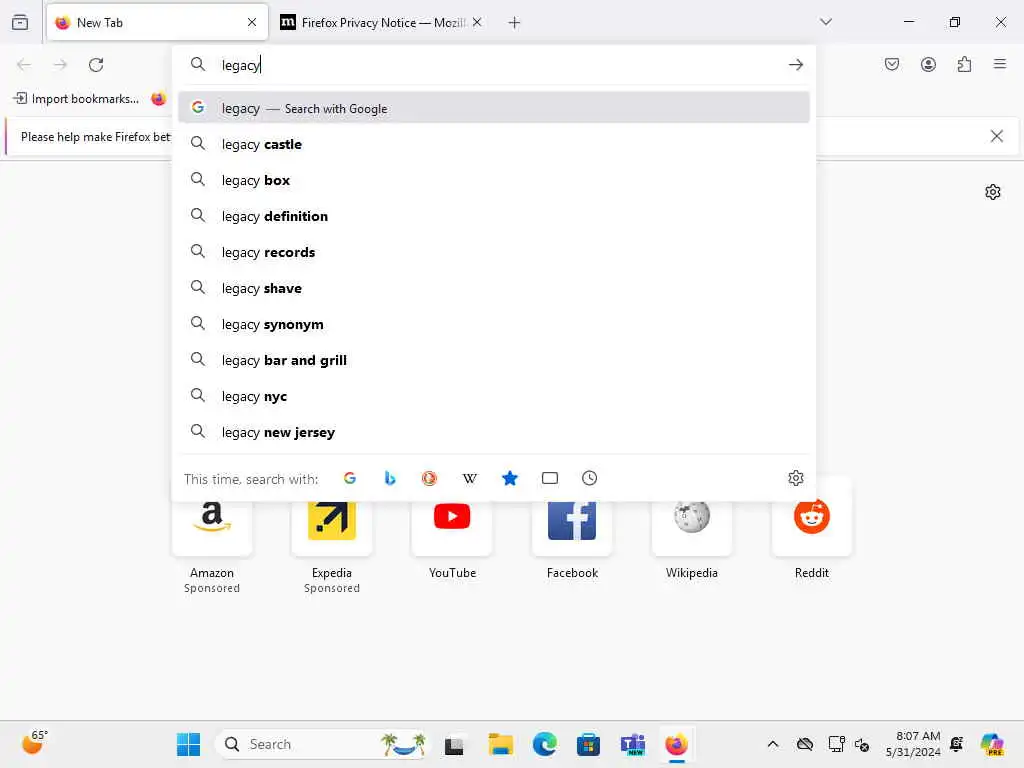Dismiss the Firefox help notification bar
The image size is (1024, 768).
[x=997, y=136]
